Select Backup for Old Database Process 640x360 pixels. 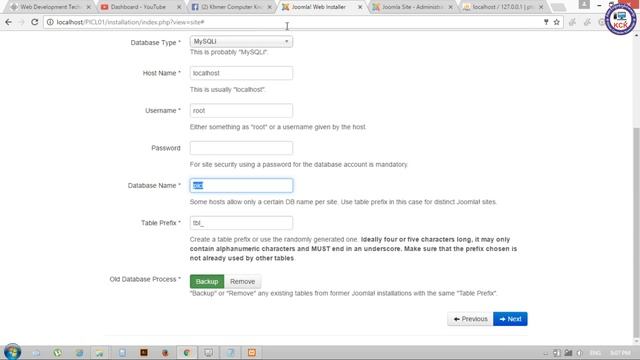[x=207, y=282]
